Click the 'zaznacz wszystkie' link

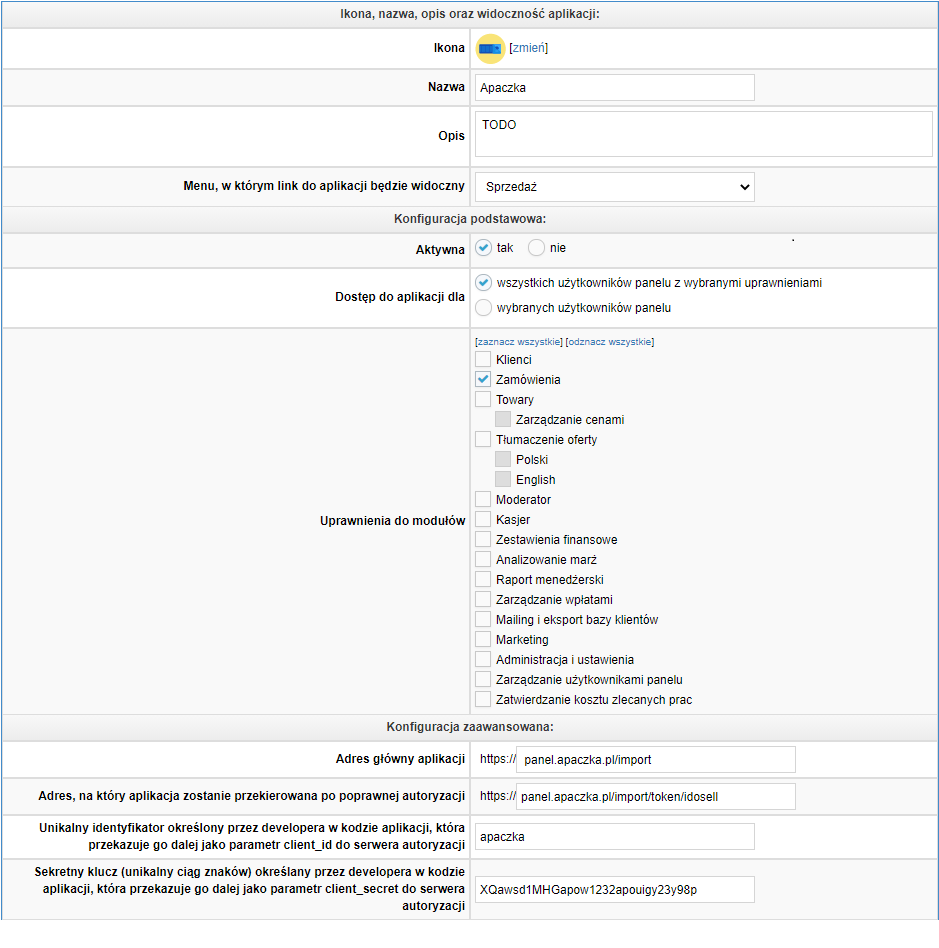click(519, 342)
